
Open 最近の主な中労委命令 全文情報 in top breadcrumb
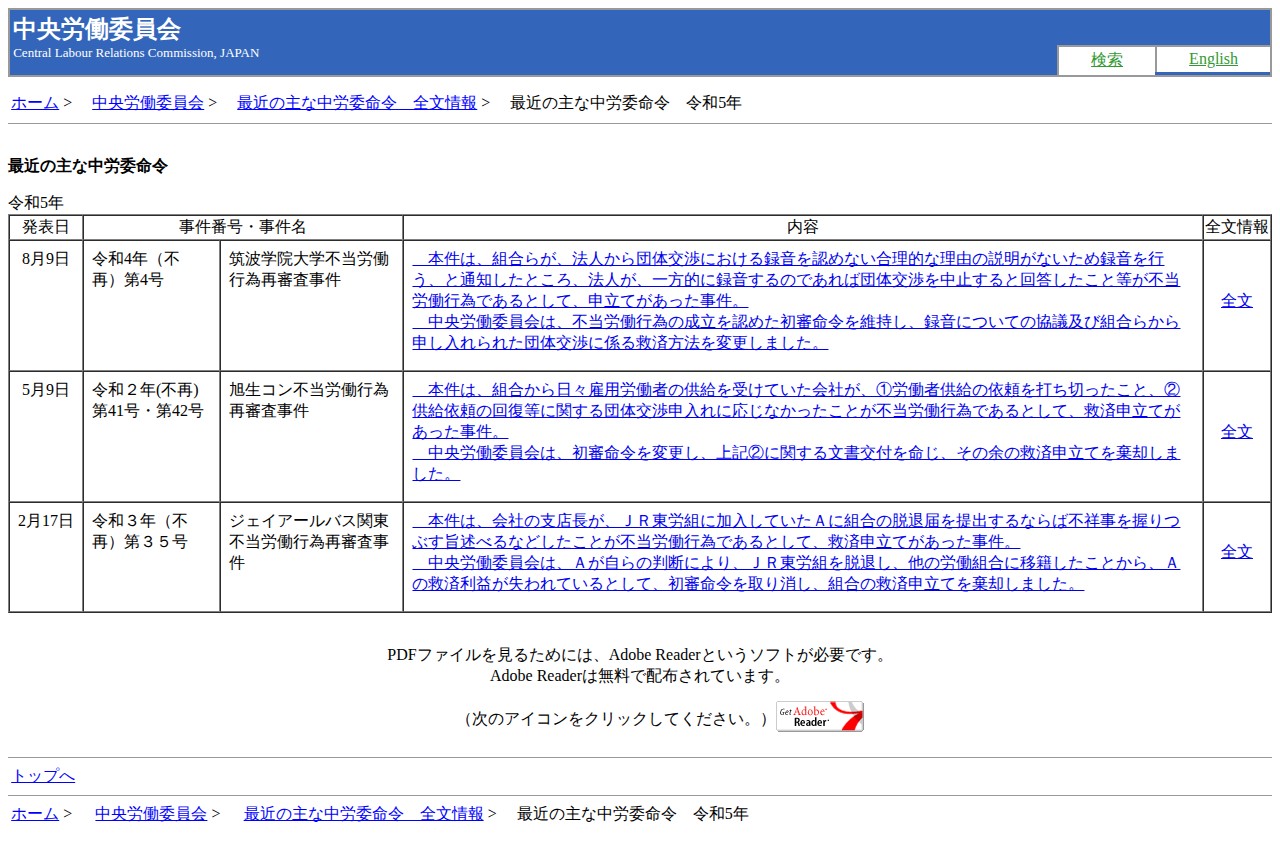[x=357, y=102]
